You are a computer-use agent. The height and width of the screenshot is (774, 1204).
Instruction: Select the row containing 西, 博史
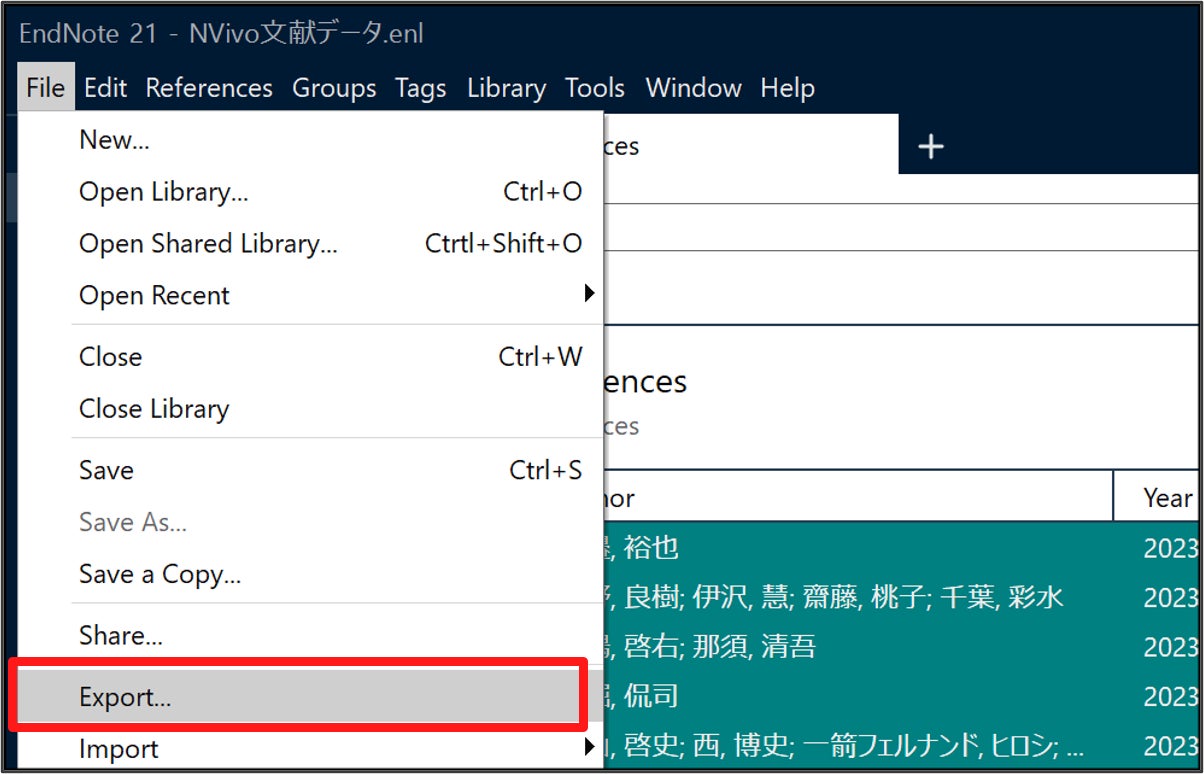tap(901, 746)
